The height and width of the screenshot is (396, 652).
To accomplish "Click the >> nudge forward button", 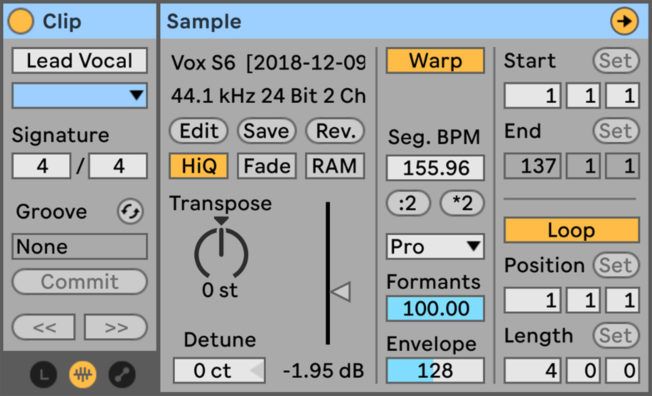I will pos(116,327).
